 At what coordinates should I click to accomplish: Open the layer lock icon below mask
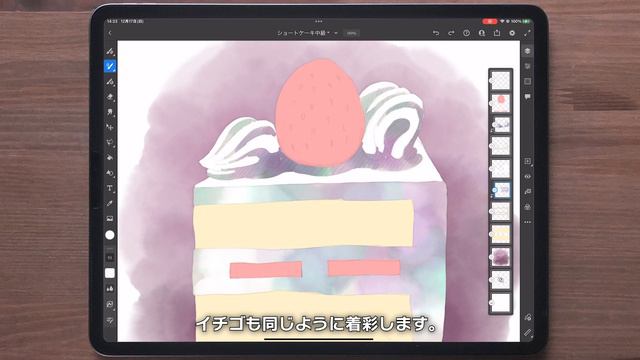(x=527, y=207)
